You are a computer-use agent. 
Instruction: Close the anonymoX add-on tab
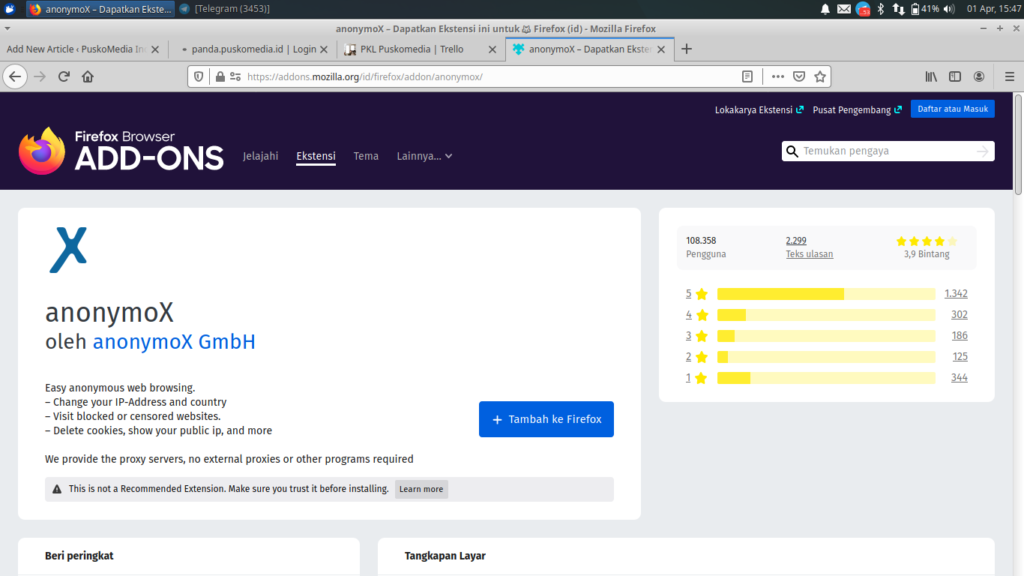(661, 49)
